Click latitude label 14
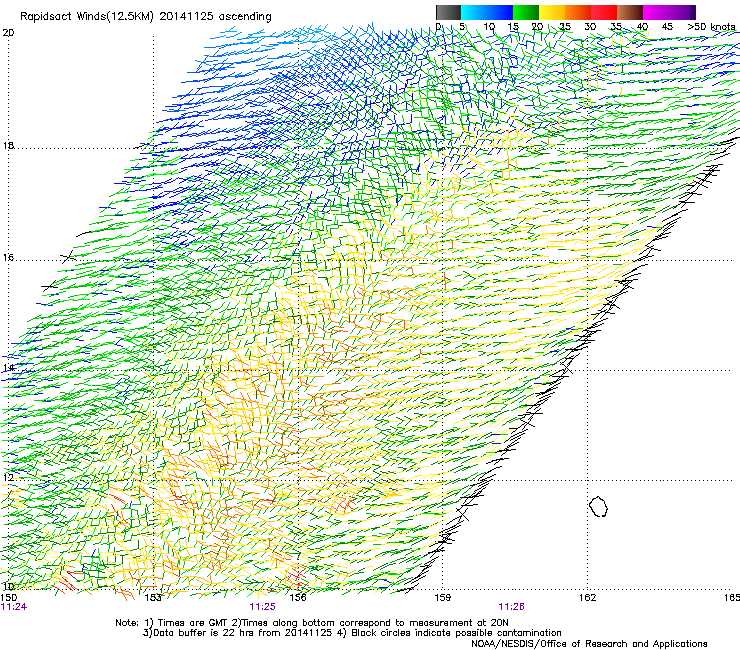 [8, 367]
